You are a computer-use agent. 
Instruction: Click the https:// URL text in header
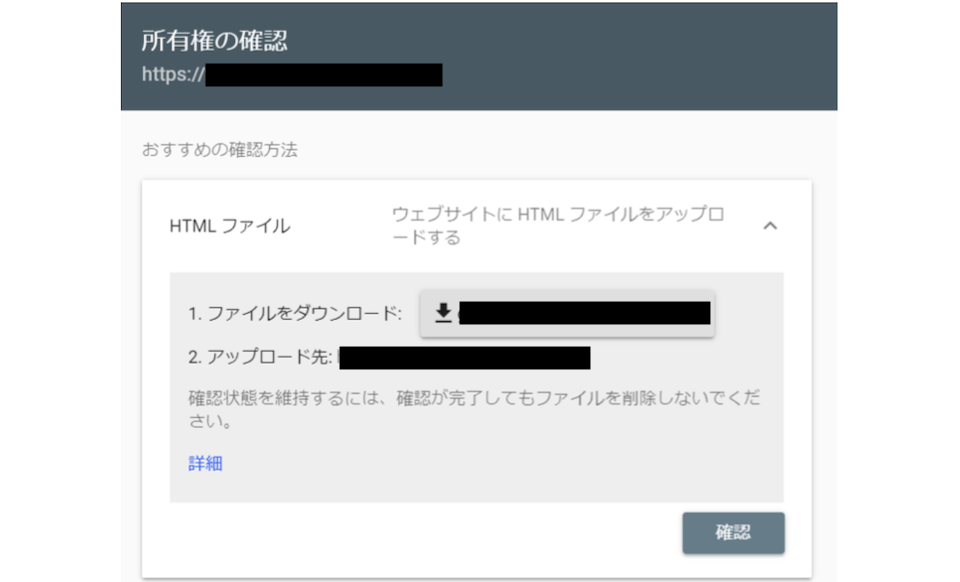click(173, 74)
